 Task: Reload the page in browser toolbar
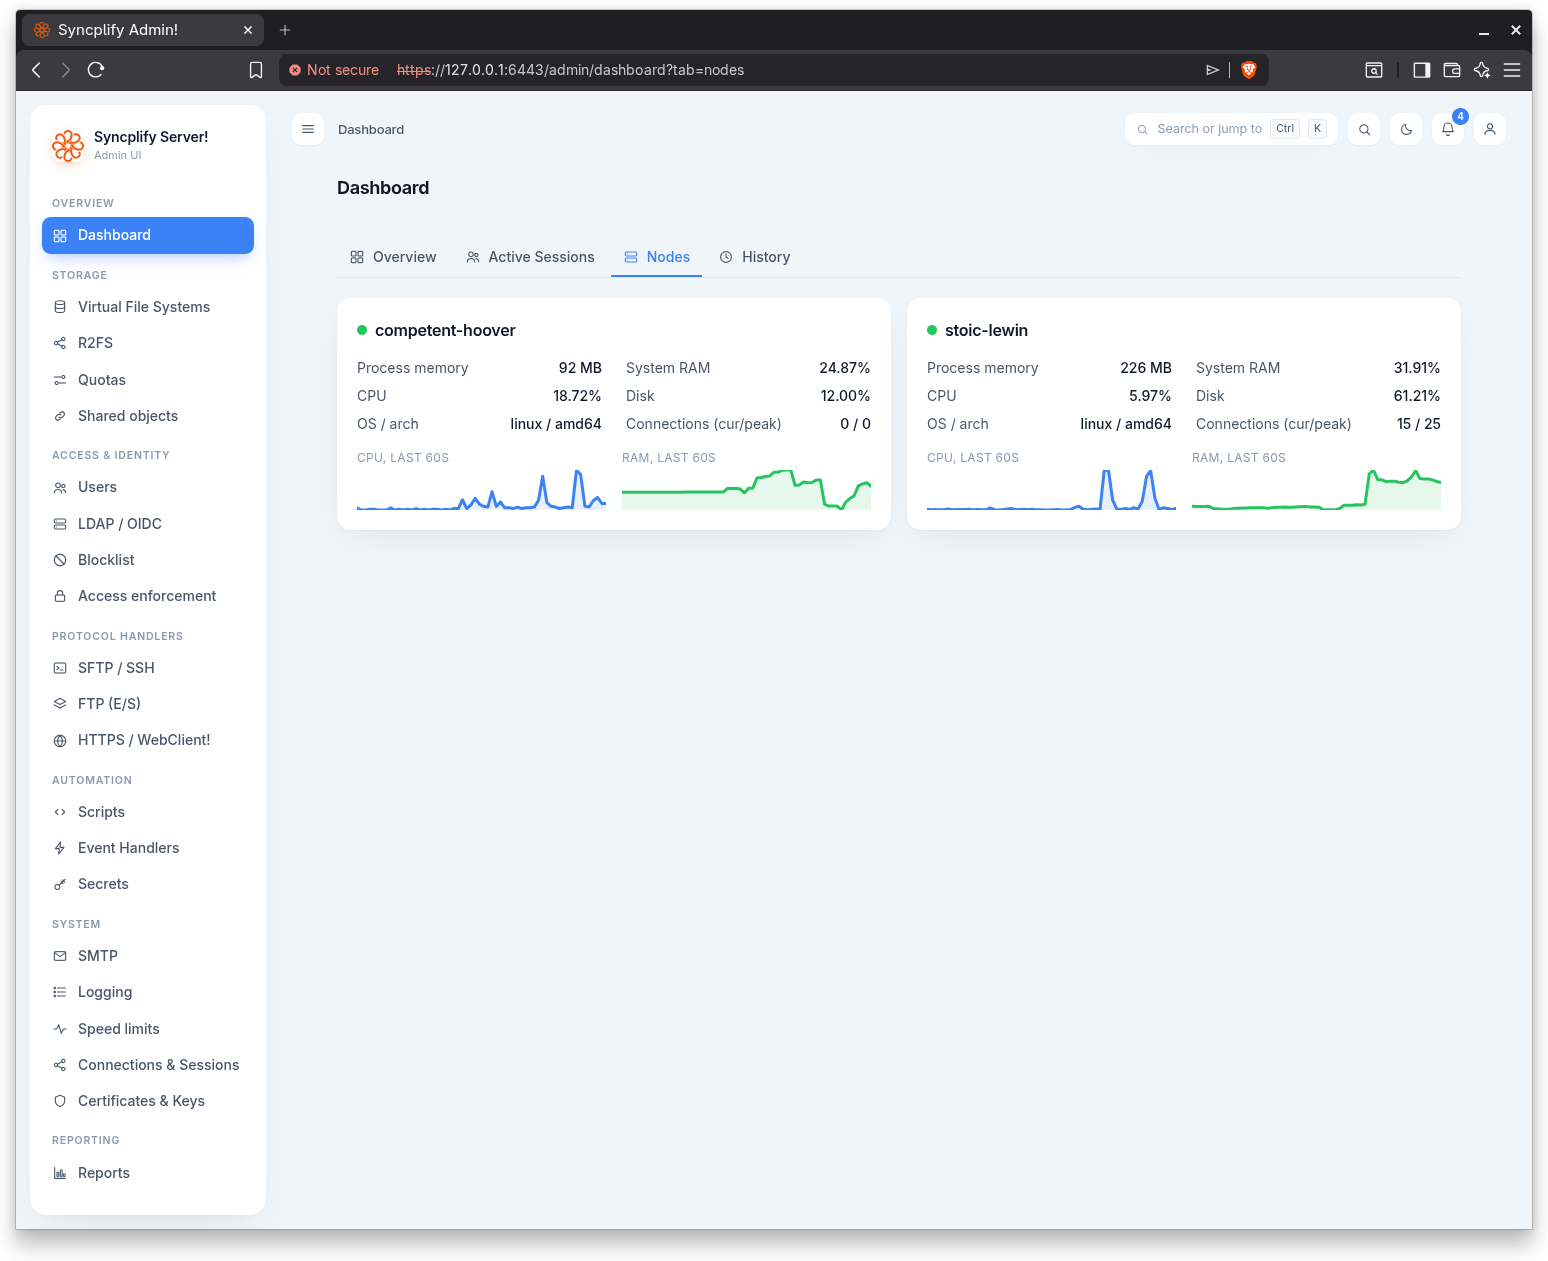point(96,70)
